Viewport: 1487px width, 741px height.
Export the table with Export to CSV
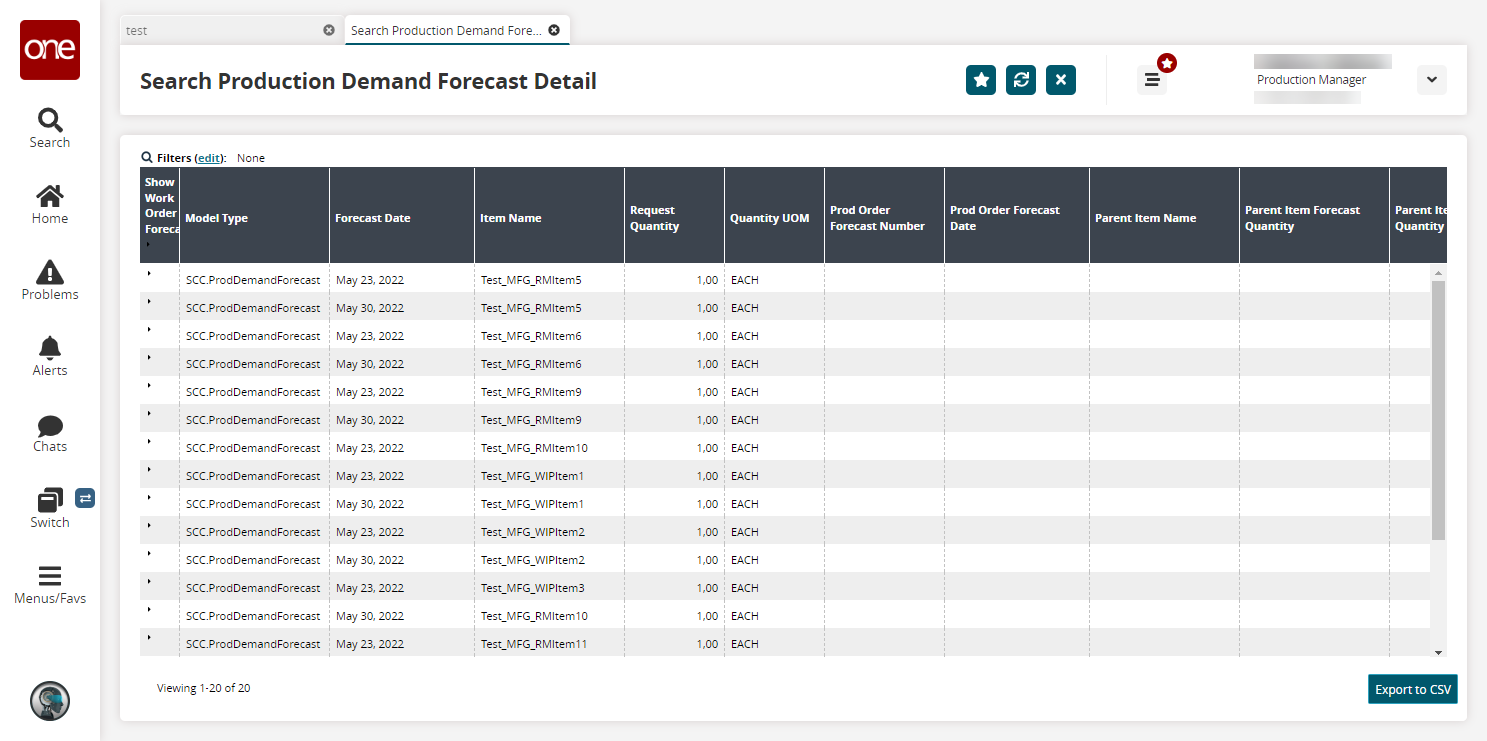tap(1413, 690)
